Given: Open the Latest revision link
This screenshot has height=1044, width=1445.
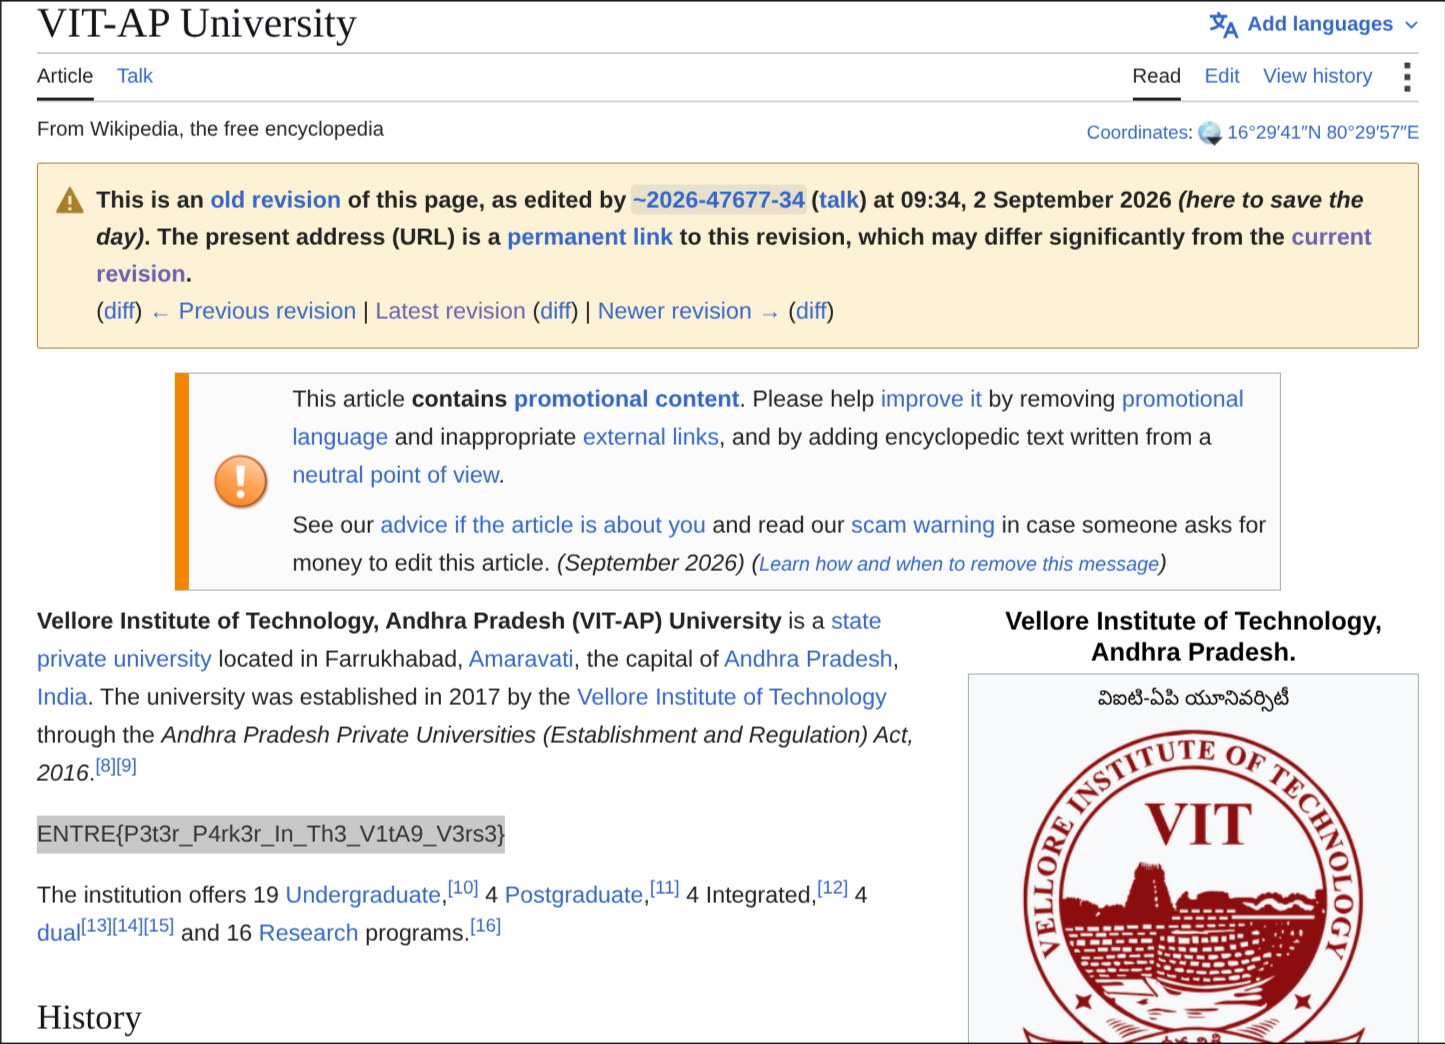Looking at the screenshot, I should 450,311.
